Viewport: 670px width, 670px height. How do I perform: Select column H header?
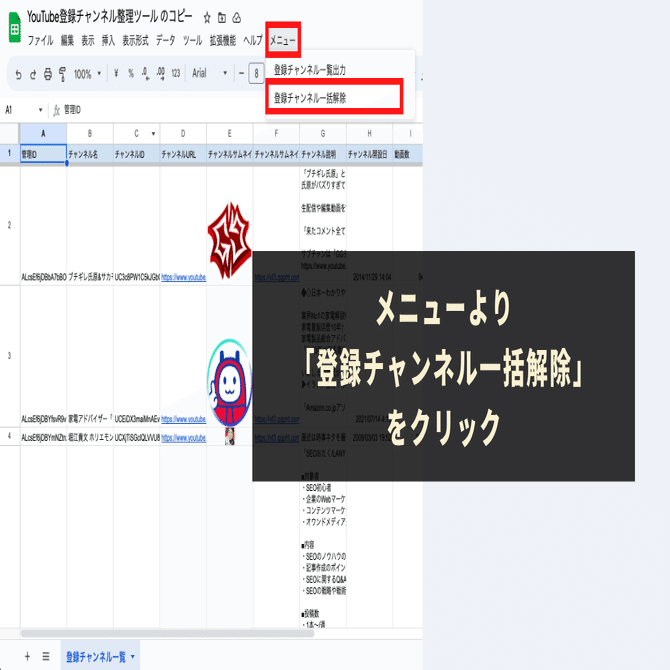pos(369,134)
